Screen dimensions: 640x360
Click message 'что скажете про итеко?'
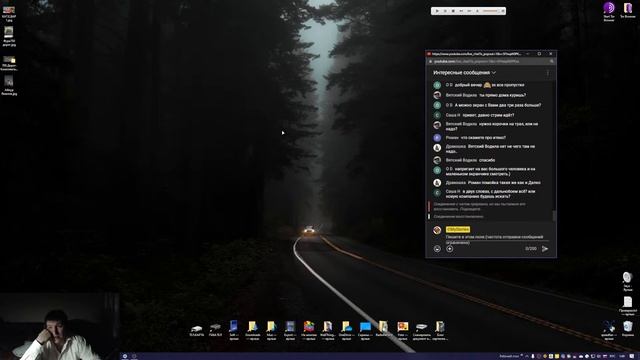click(x=483, y=138)
